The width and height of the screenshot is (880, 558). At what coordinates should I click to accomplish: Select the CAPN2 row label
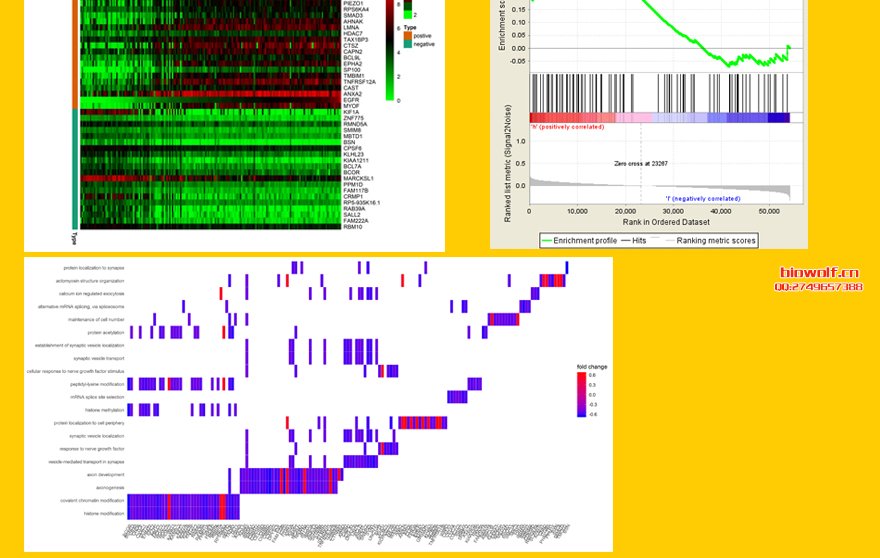[x=353, y=52]
